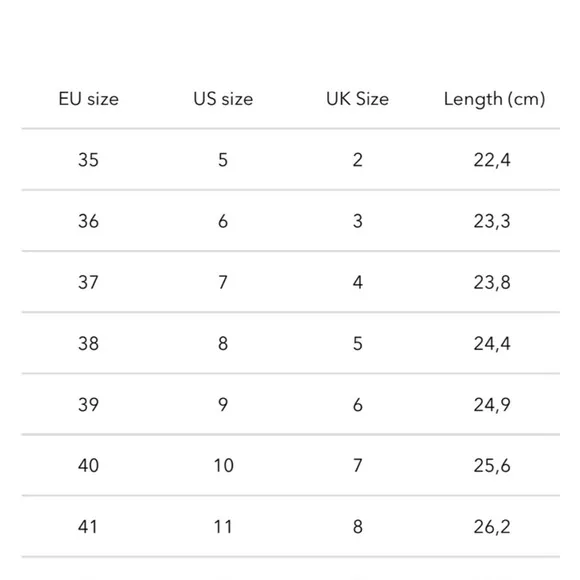
Task: Select EU size 41 cell
Action: [88, 526]
